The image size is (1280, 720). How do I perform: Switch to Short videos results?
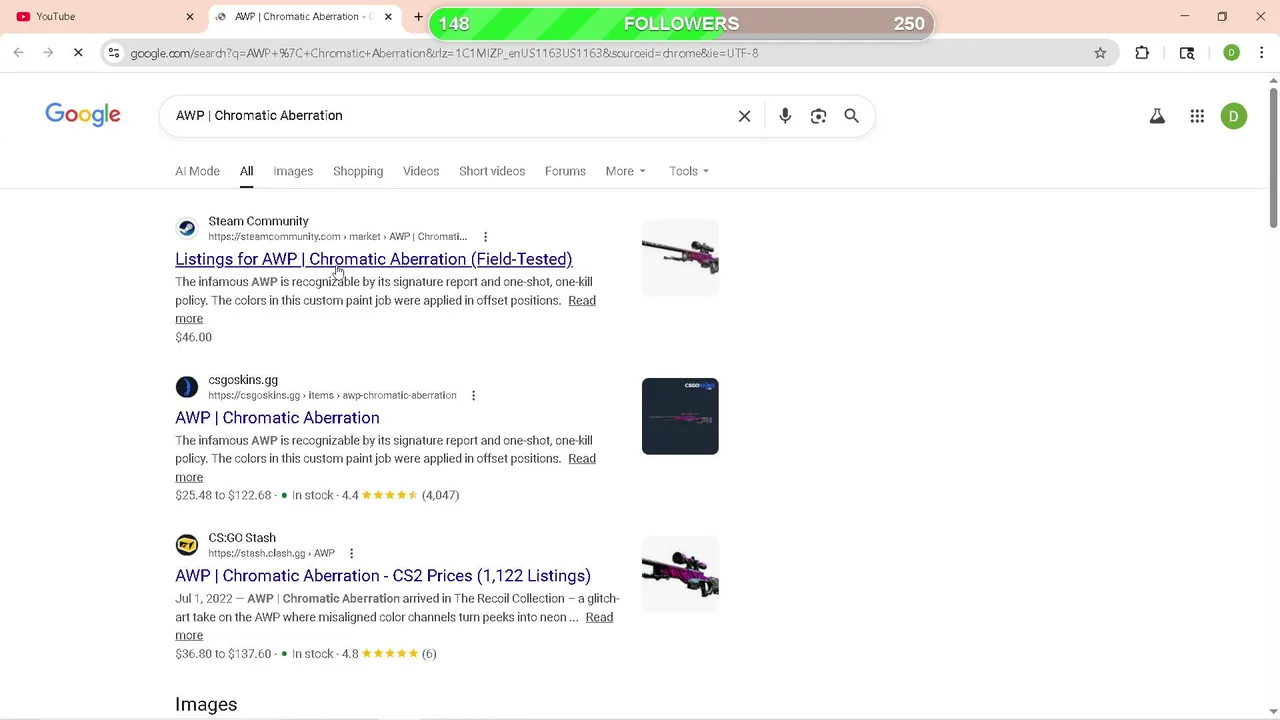(x=492, y=171)
